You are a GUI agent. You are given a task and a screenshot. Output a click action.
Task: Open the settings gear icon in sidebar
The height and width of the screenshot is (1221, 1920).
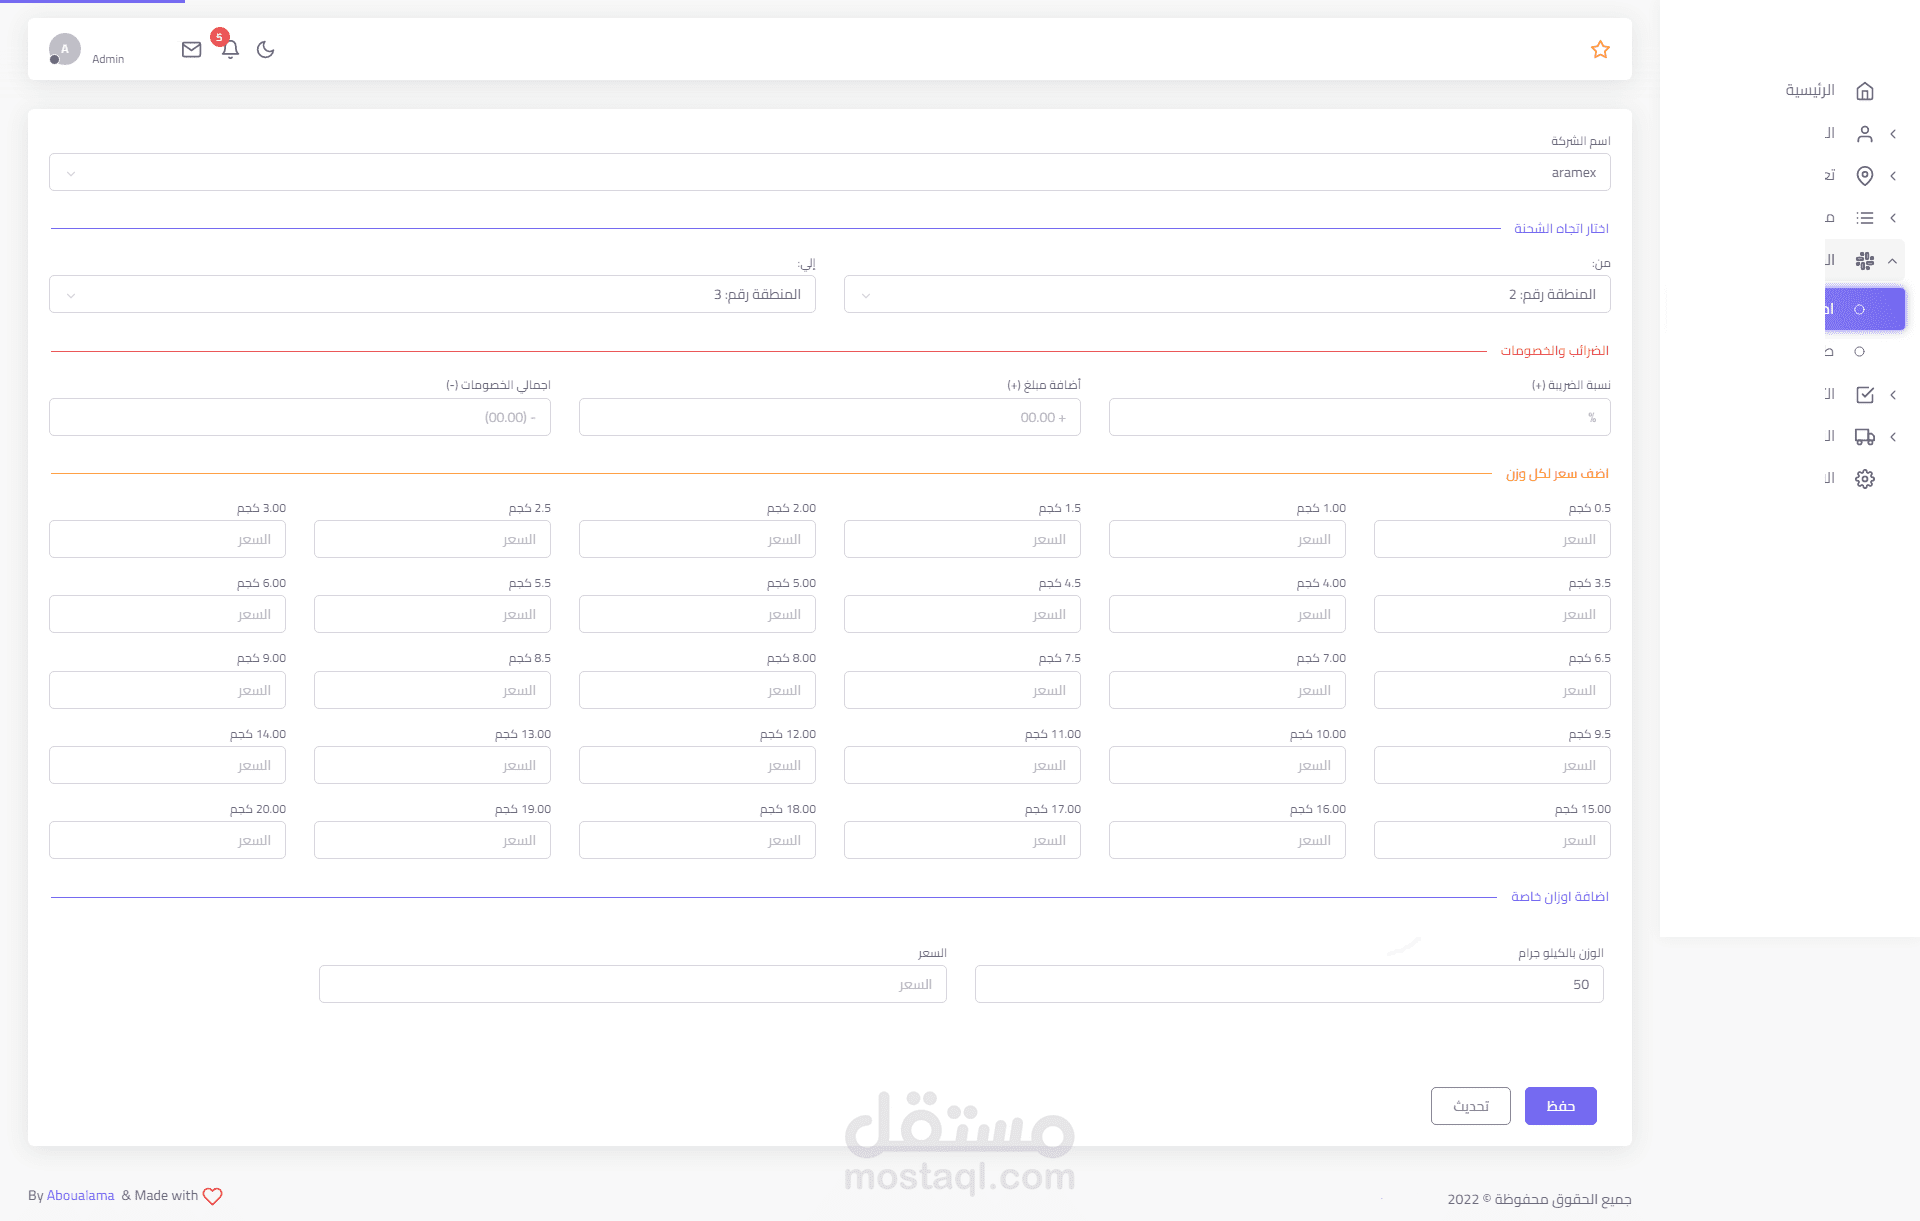1864,479
